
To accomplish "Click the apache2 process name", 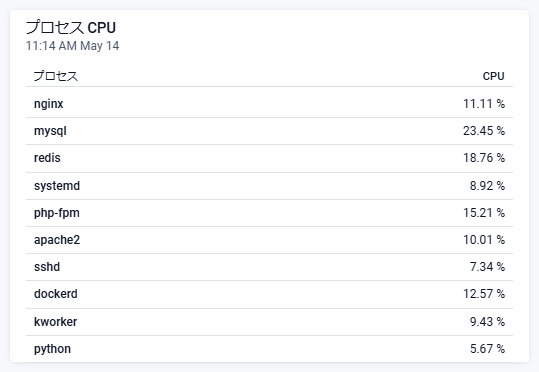I will (x=57, y=240).
